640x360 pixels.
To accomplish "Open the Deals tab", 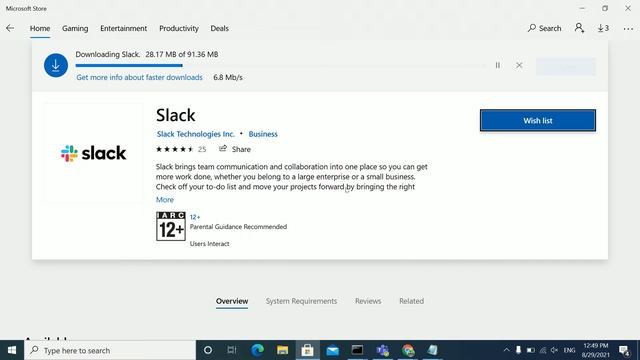I will 220,28.
